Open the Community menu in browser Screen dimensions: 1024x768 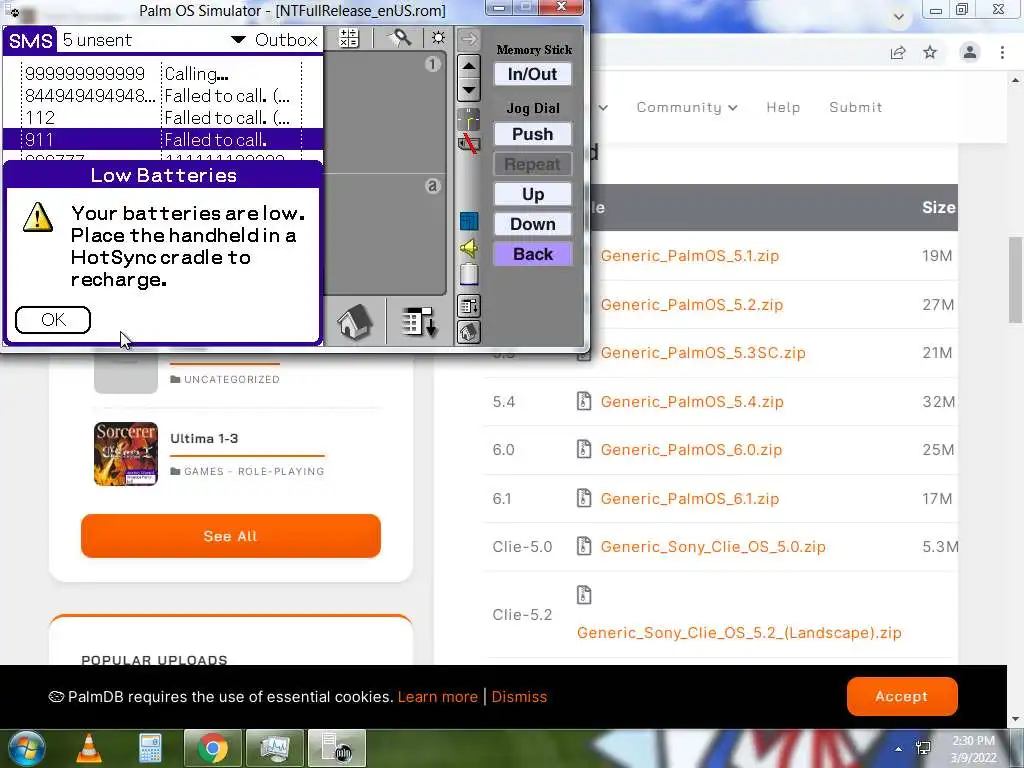687,107
